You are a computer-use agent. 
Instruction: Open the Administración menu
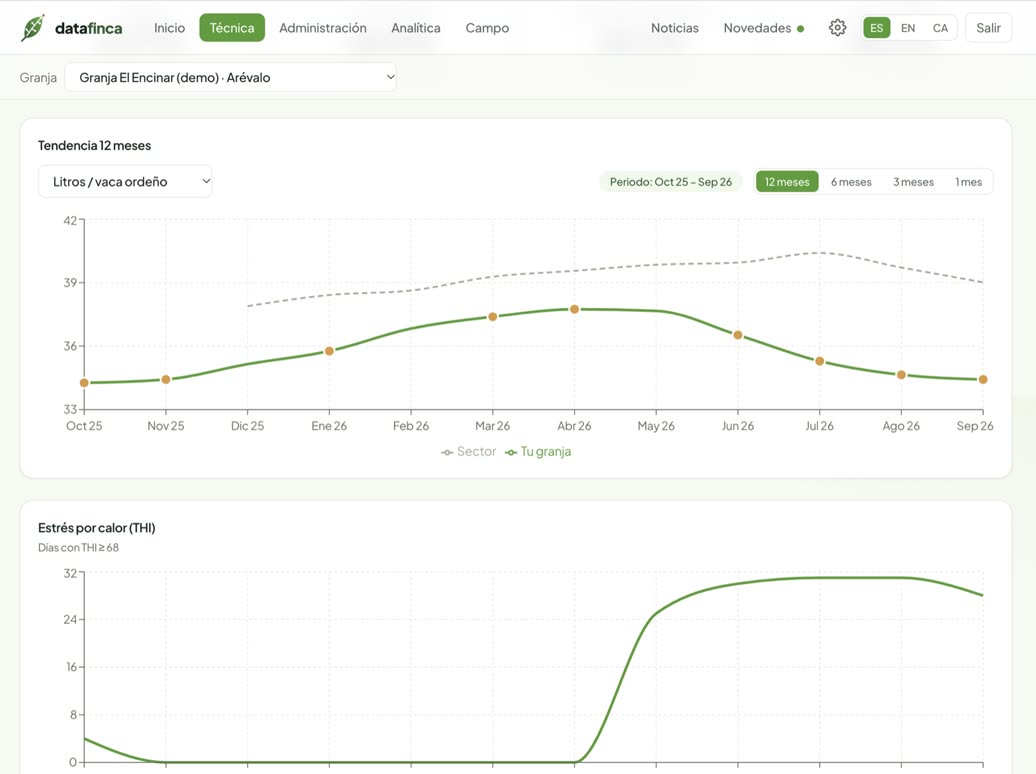tap(322, 28)
